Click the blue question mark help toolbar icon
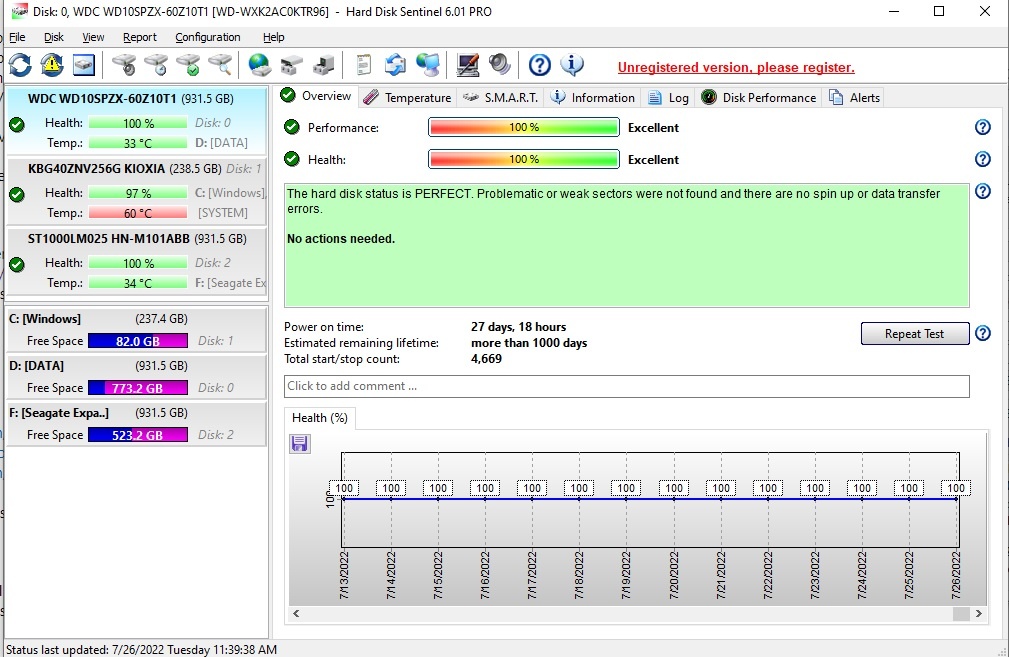Viewport: 1009px width, 657px height. [x=539, y=65]
